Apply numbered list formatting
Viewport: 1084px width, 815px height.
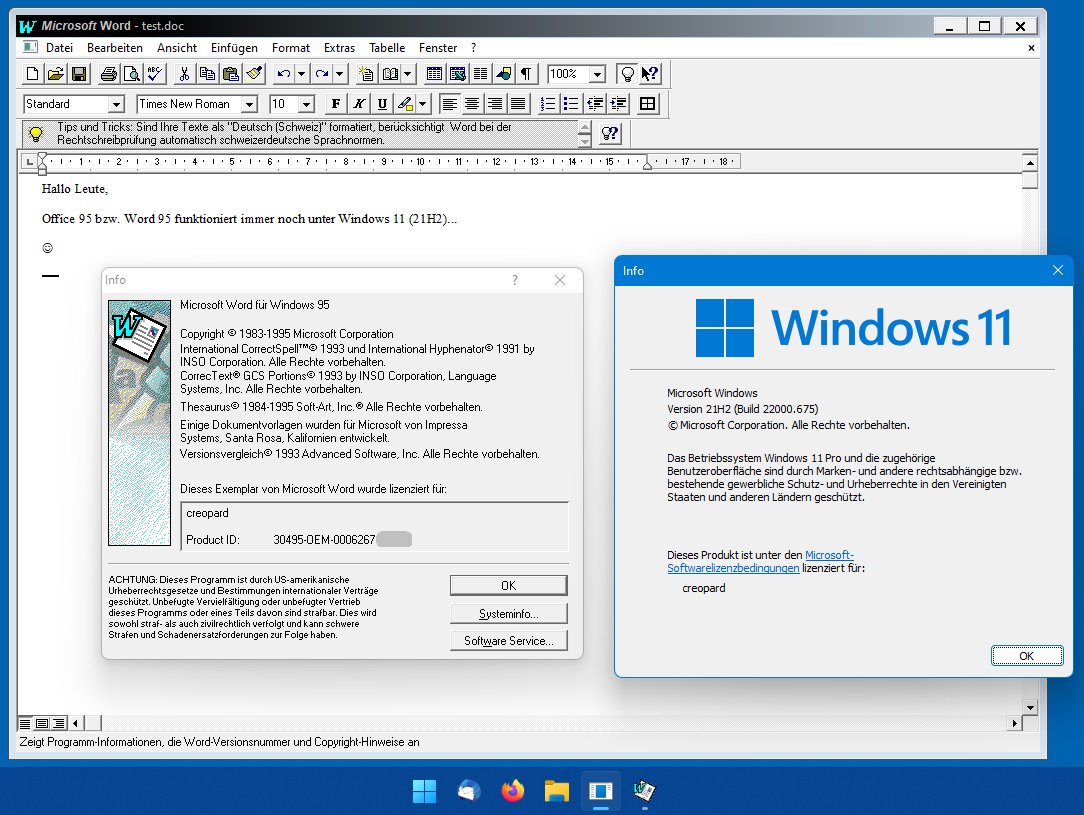(548, 104)
